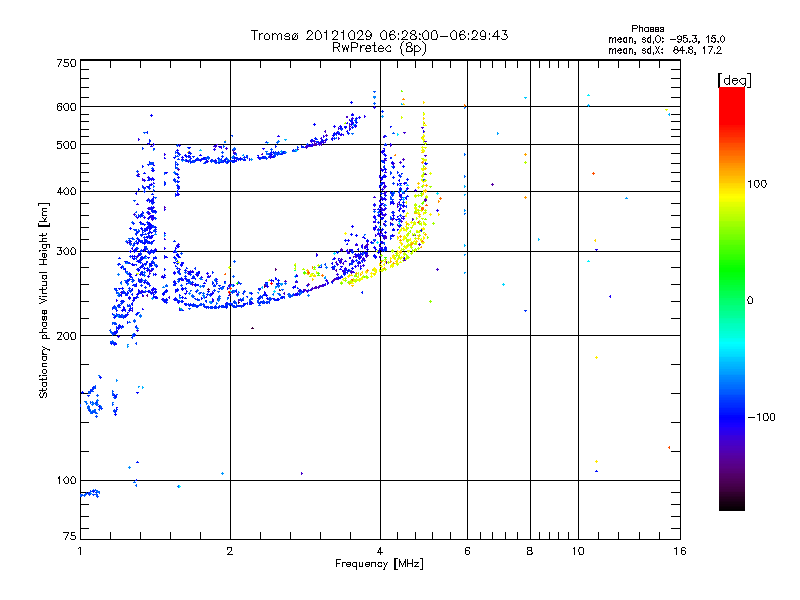Click the y-axis tick label '75'
This screenshot has width=800, height=600.
click(x=70, y=536)
